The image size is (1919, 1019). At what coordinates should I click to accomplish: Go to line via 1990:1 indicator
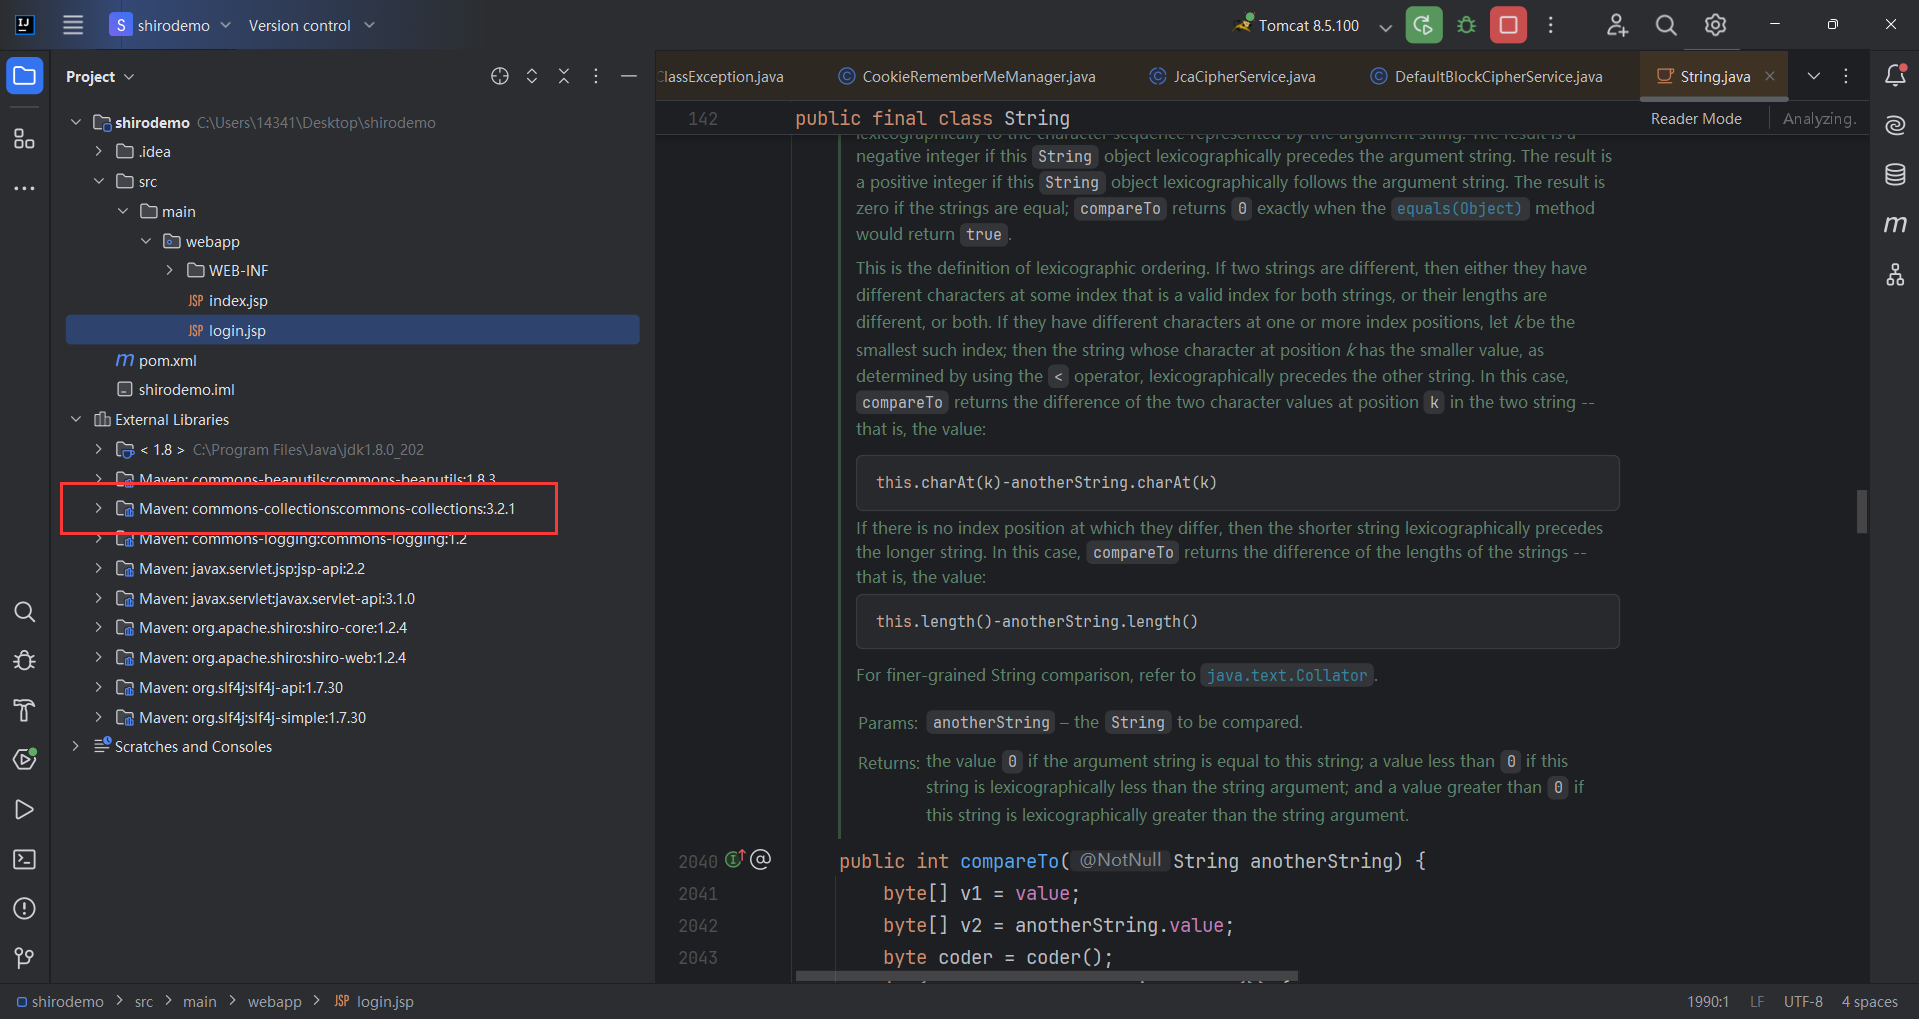point(1708,1001)
